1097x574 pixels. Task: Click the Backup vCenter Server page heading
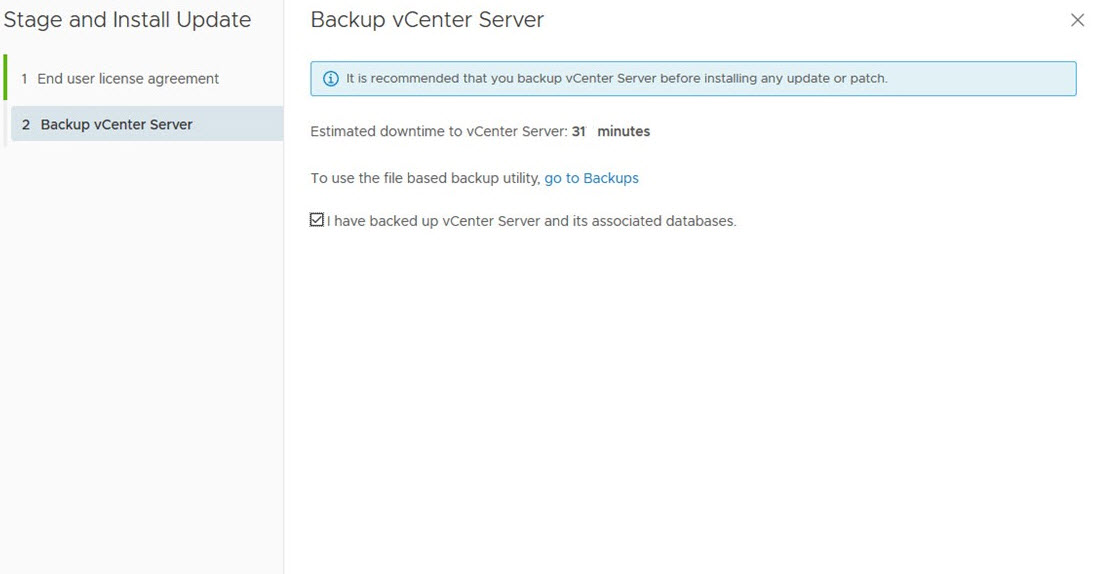pyautogui.click(x=427, y=20)
